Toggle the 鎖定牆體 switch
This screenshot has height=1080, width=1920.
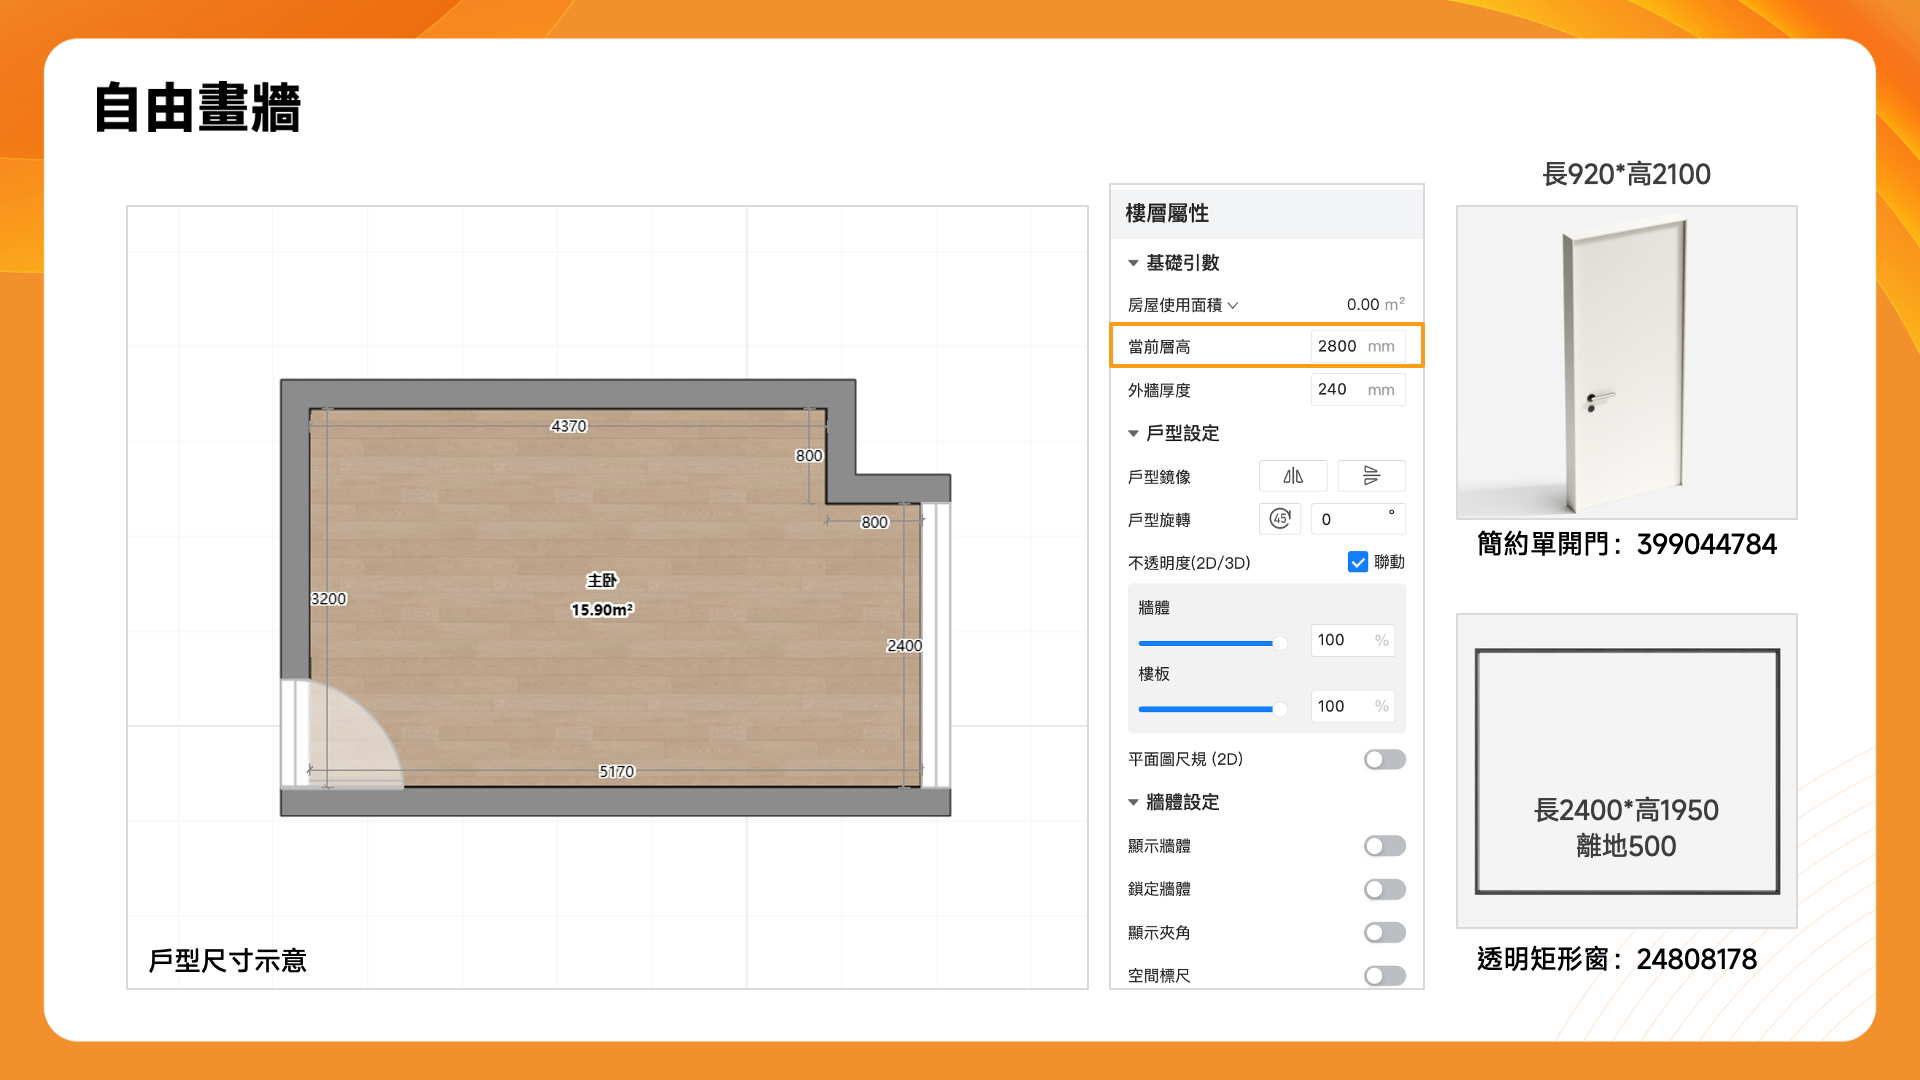pyautogui.click(x=1384, y=889)
